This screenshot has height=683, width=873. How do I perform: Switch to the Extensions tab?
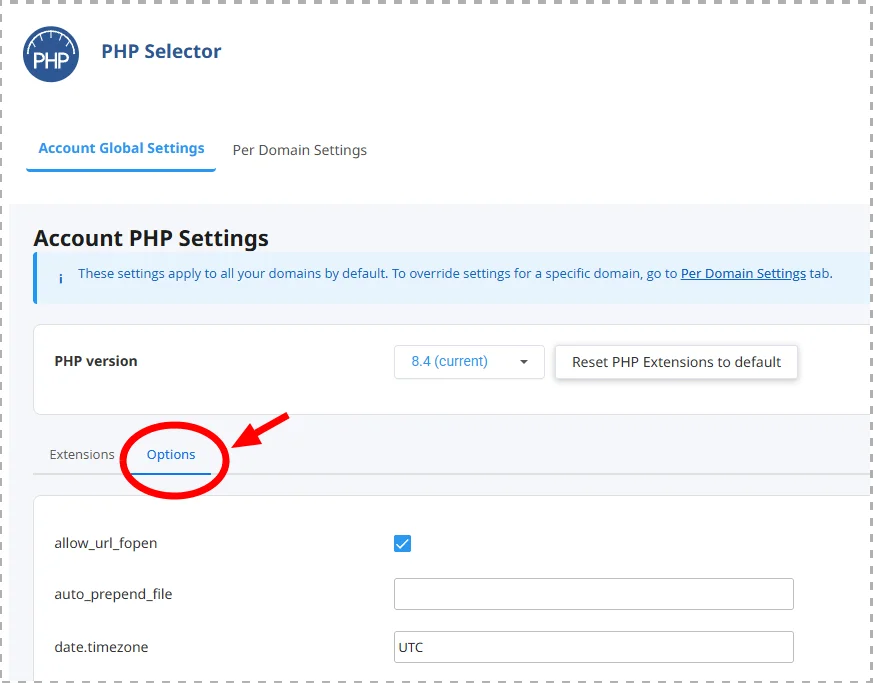[82, 454]
